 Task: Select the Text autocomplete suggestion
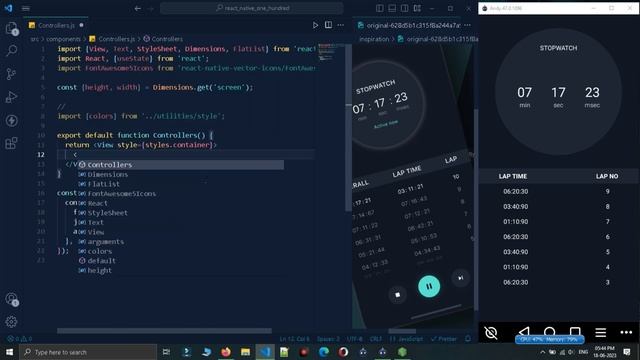point(181,222)
